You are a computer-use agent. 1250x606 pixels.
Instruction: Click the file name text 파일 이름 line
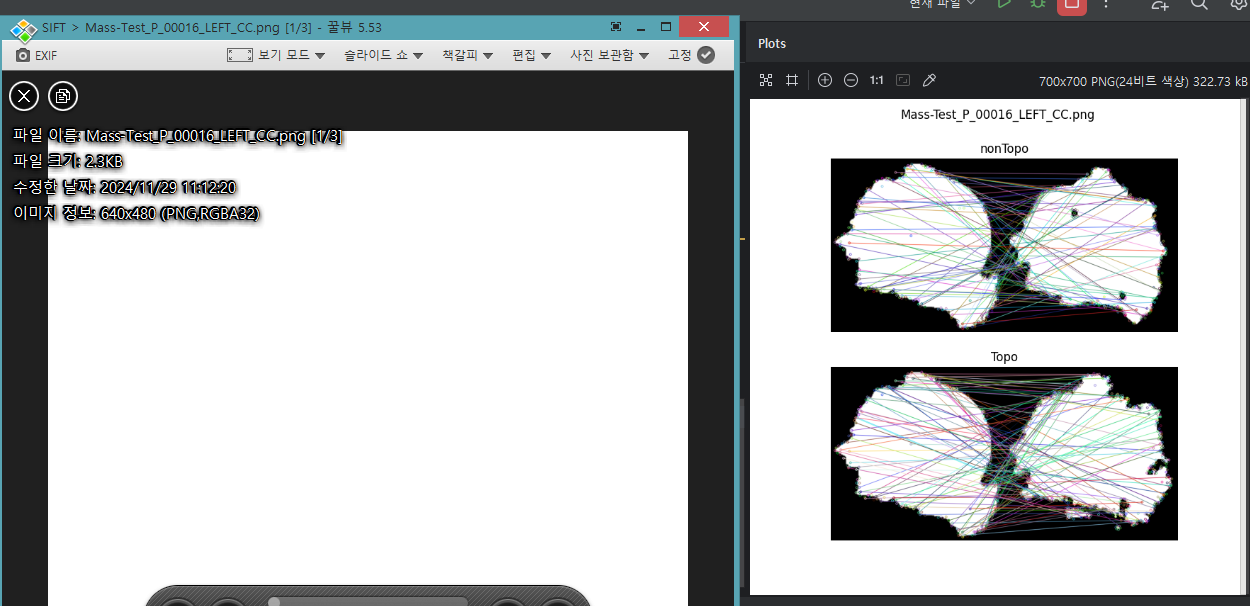(x=178, y=136)
